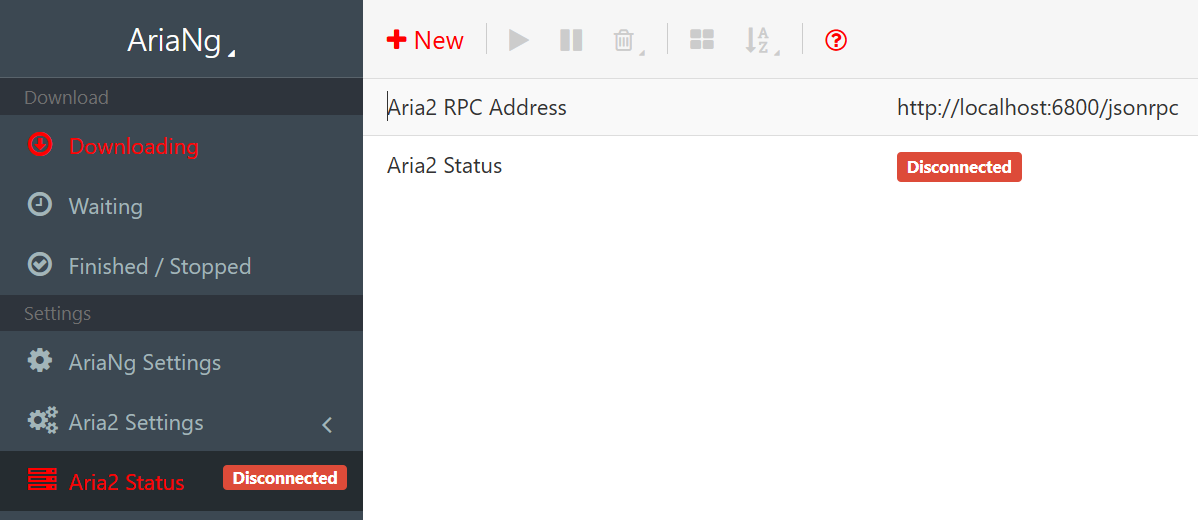The image size is (1198, 520).
Task: Click the AriaNg Settings gear icon
Action: click(x=40, y=360)
